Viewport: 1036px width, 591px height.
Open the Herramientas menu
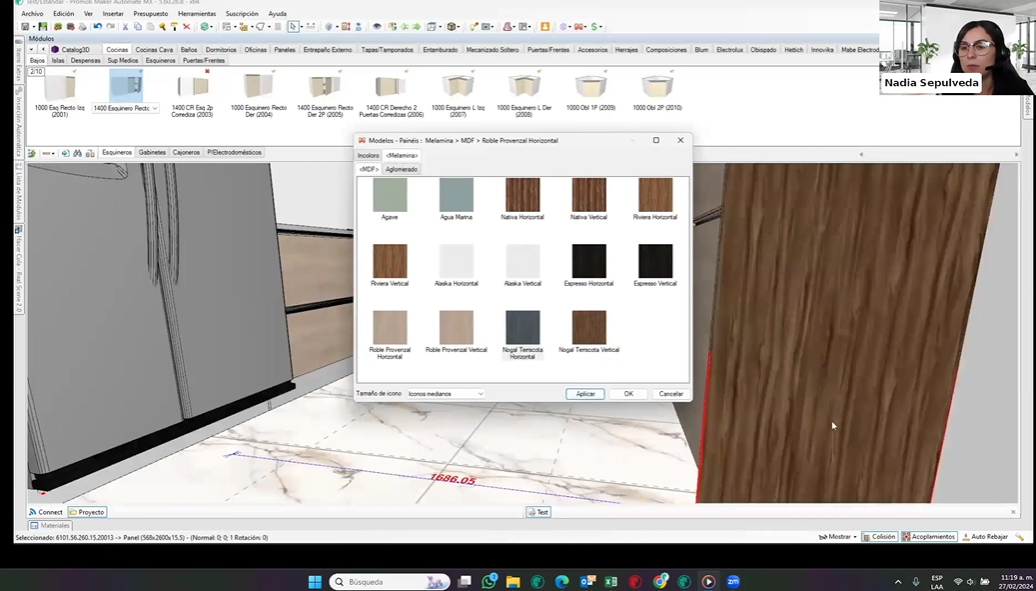(x=197, y=14)
